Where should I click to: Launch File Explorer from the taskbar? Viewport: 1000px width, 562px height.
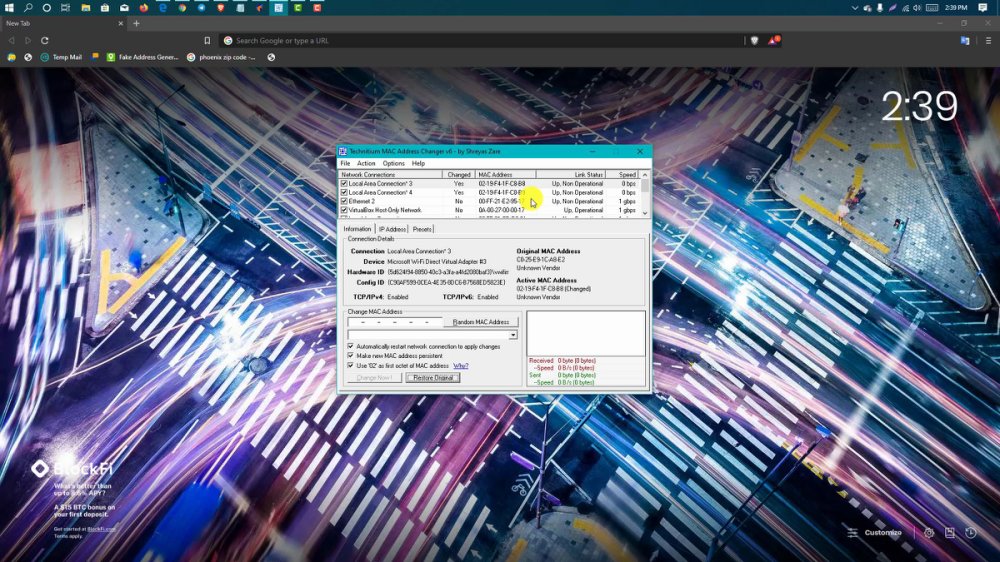85,8
